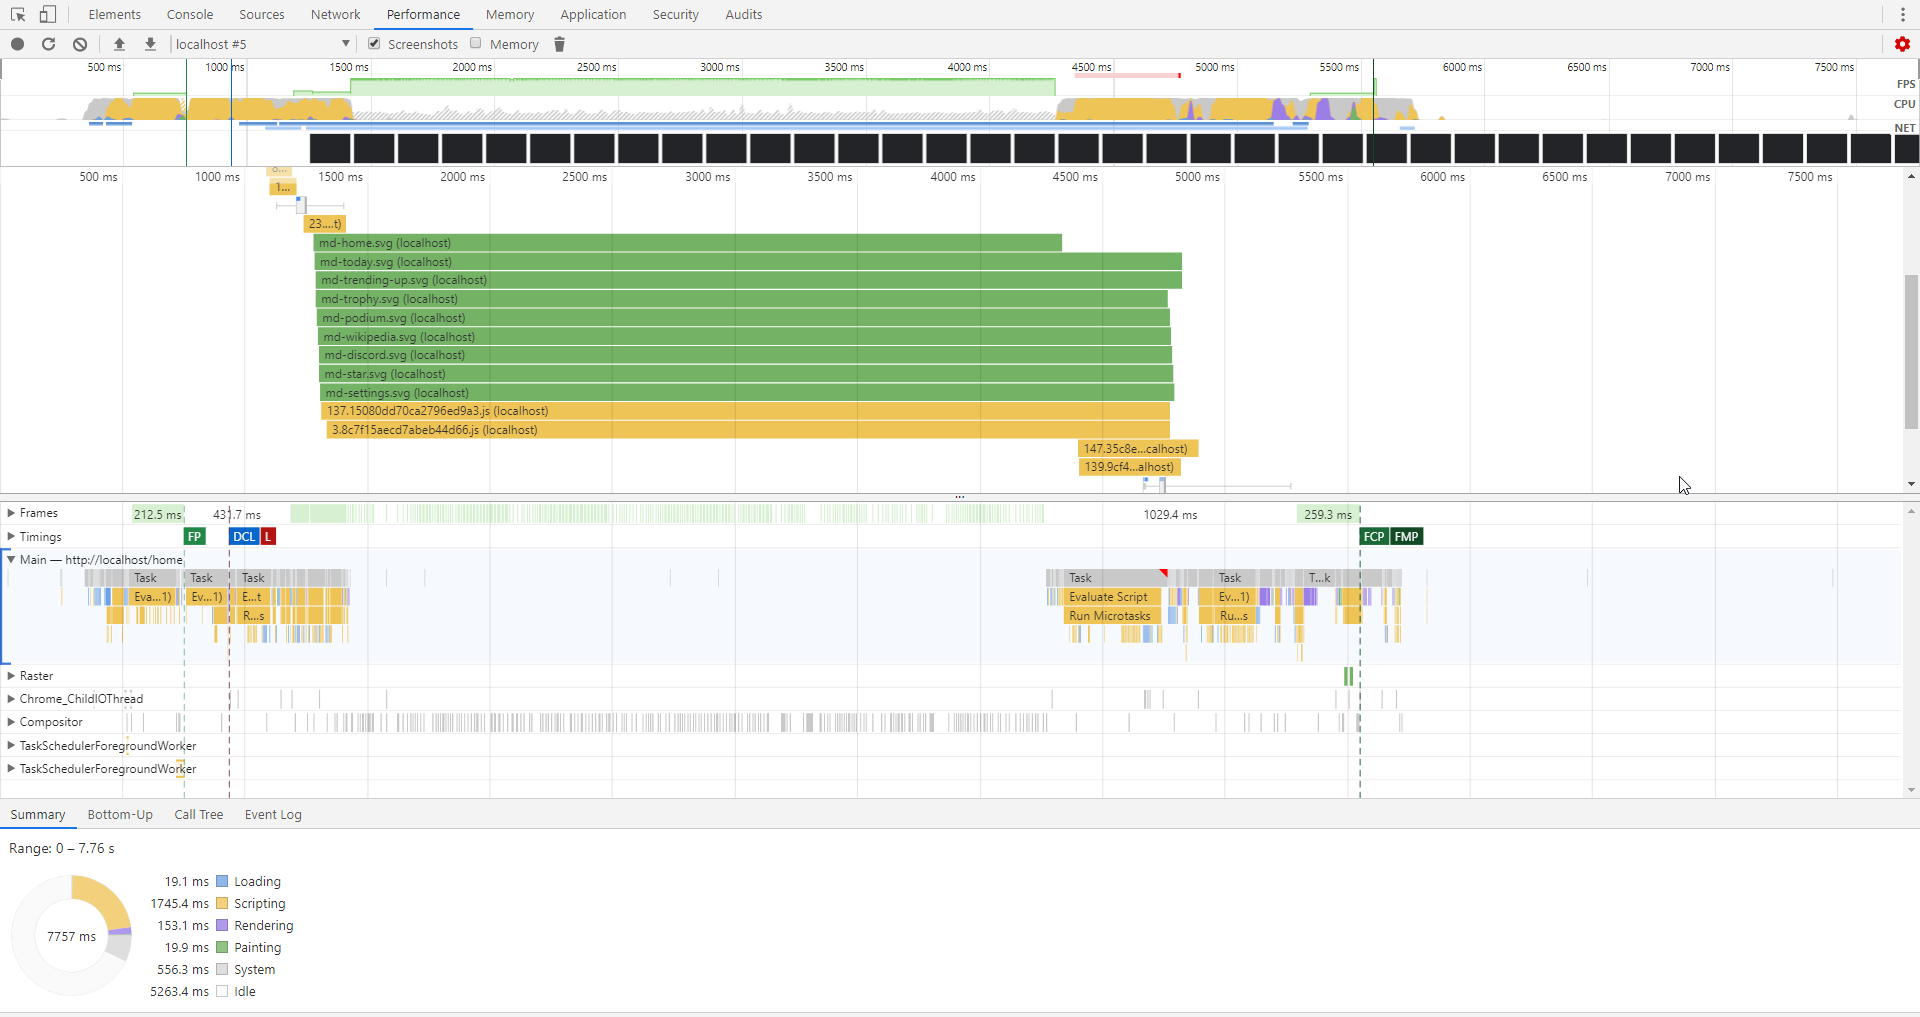Clear the recording with the clear icon

(80, 44)
